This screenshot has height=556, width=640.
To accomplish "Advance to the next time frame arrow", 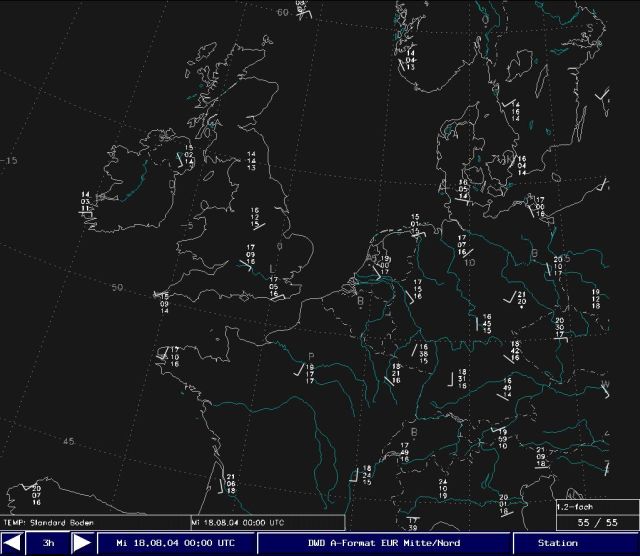I will 82,543.
